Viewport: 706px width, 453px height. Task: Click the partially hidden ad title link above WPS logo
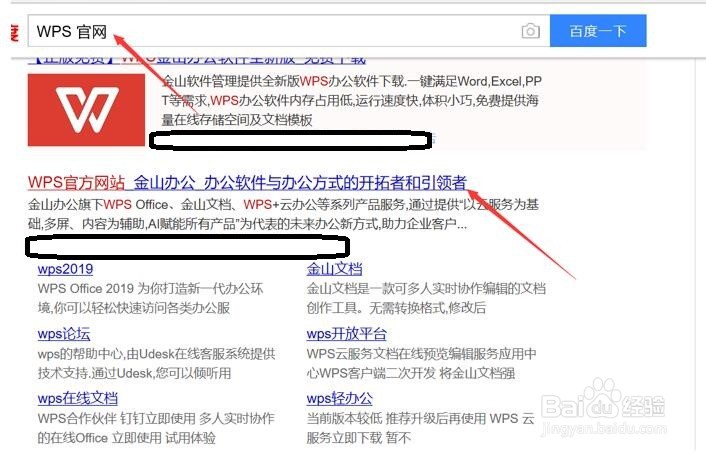[x=197, y=60]
